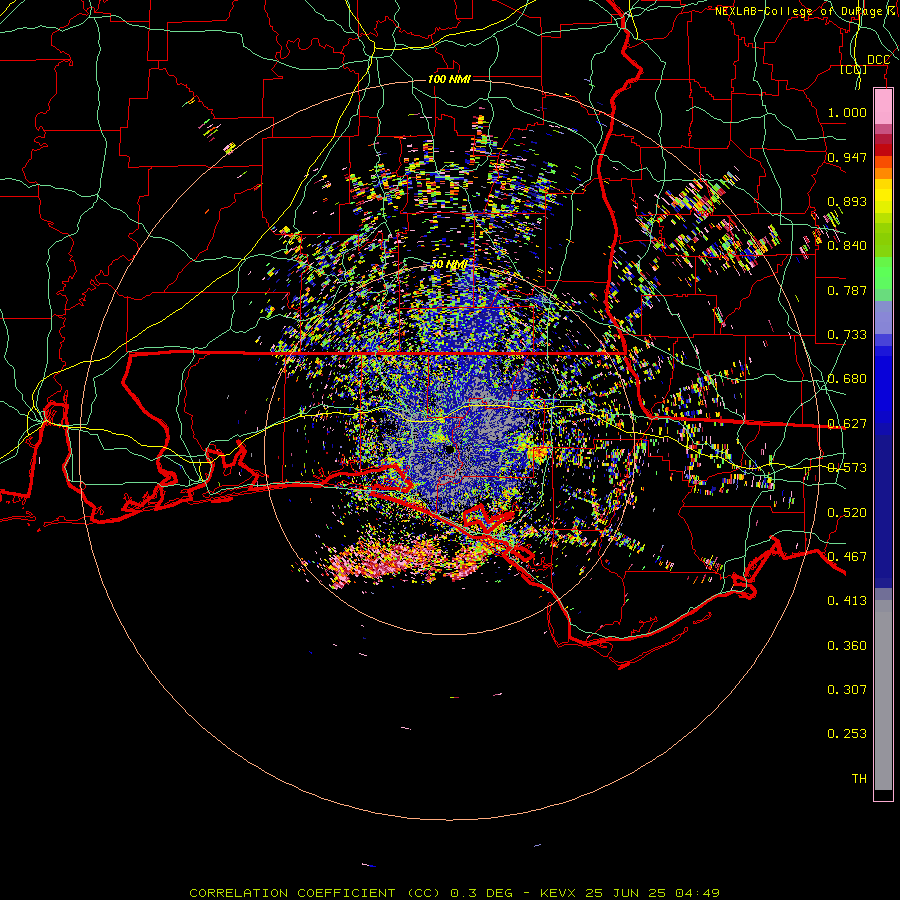Click the 0.360 legend value
Viewport: 900px width, 900px height.
pos(847,646)
